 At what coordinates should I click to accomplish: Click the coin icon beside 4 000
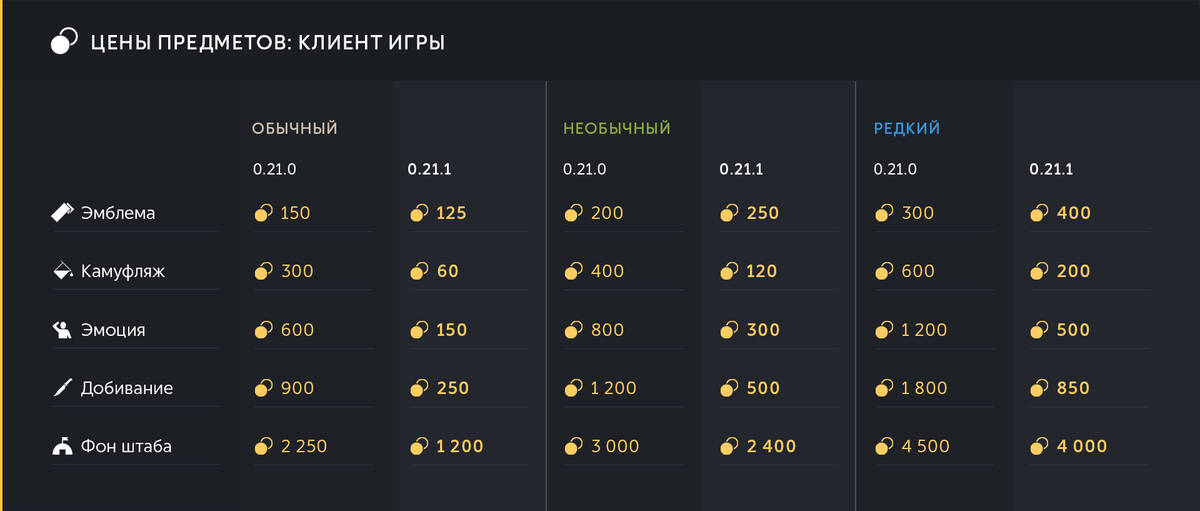click(1039, 446)
